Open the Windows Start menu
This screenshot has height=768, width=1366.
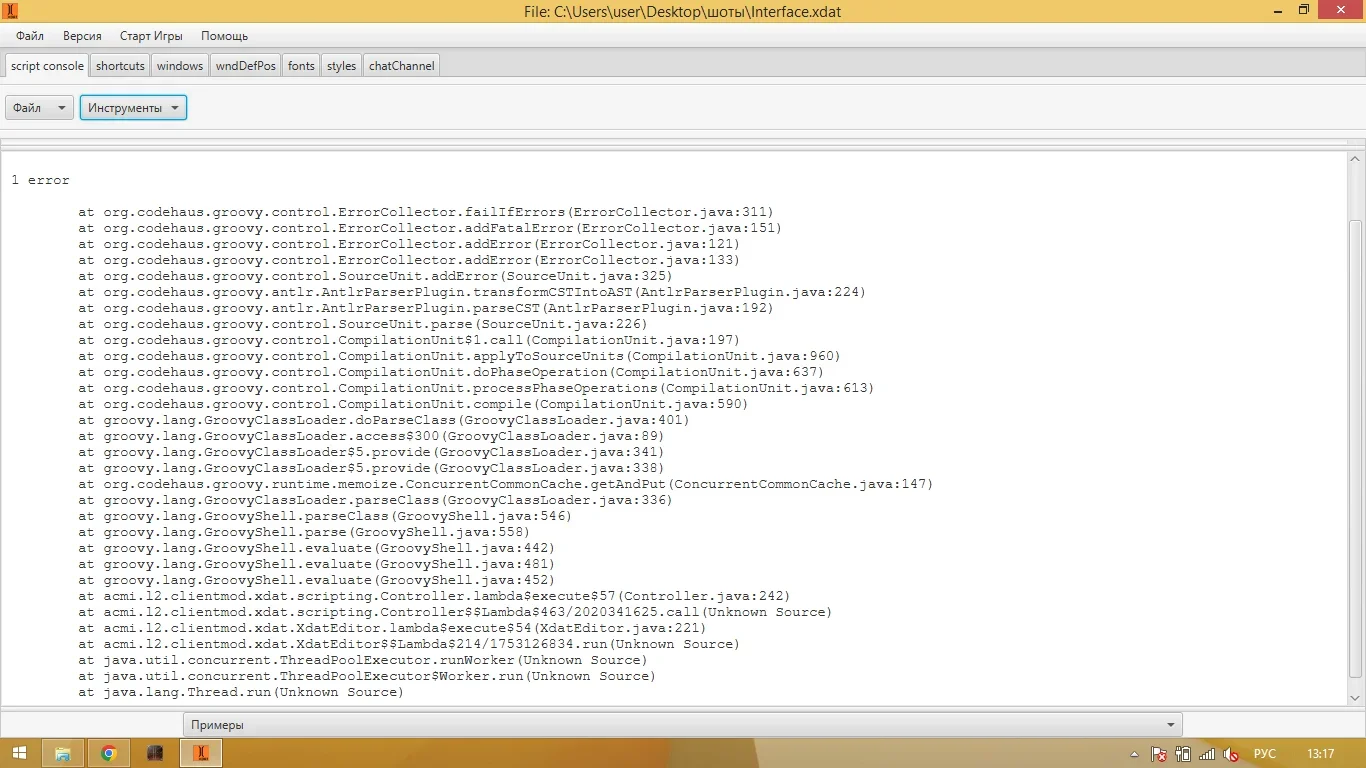(x=20, y=753)
